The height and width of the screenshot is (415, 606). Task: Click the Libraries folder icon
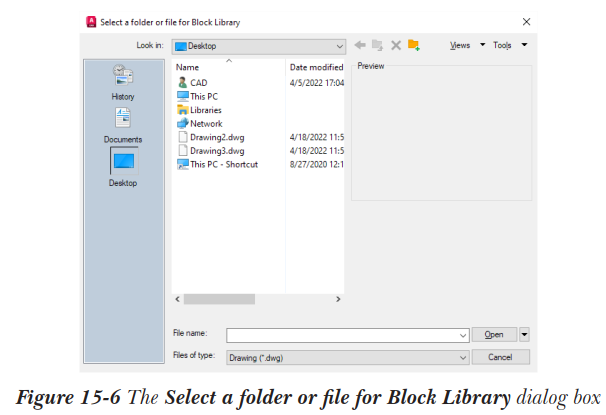tap(182, 110)
